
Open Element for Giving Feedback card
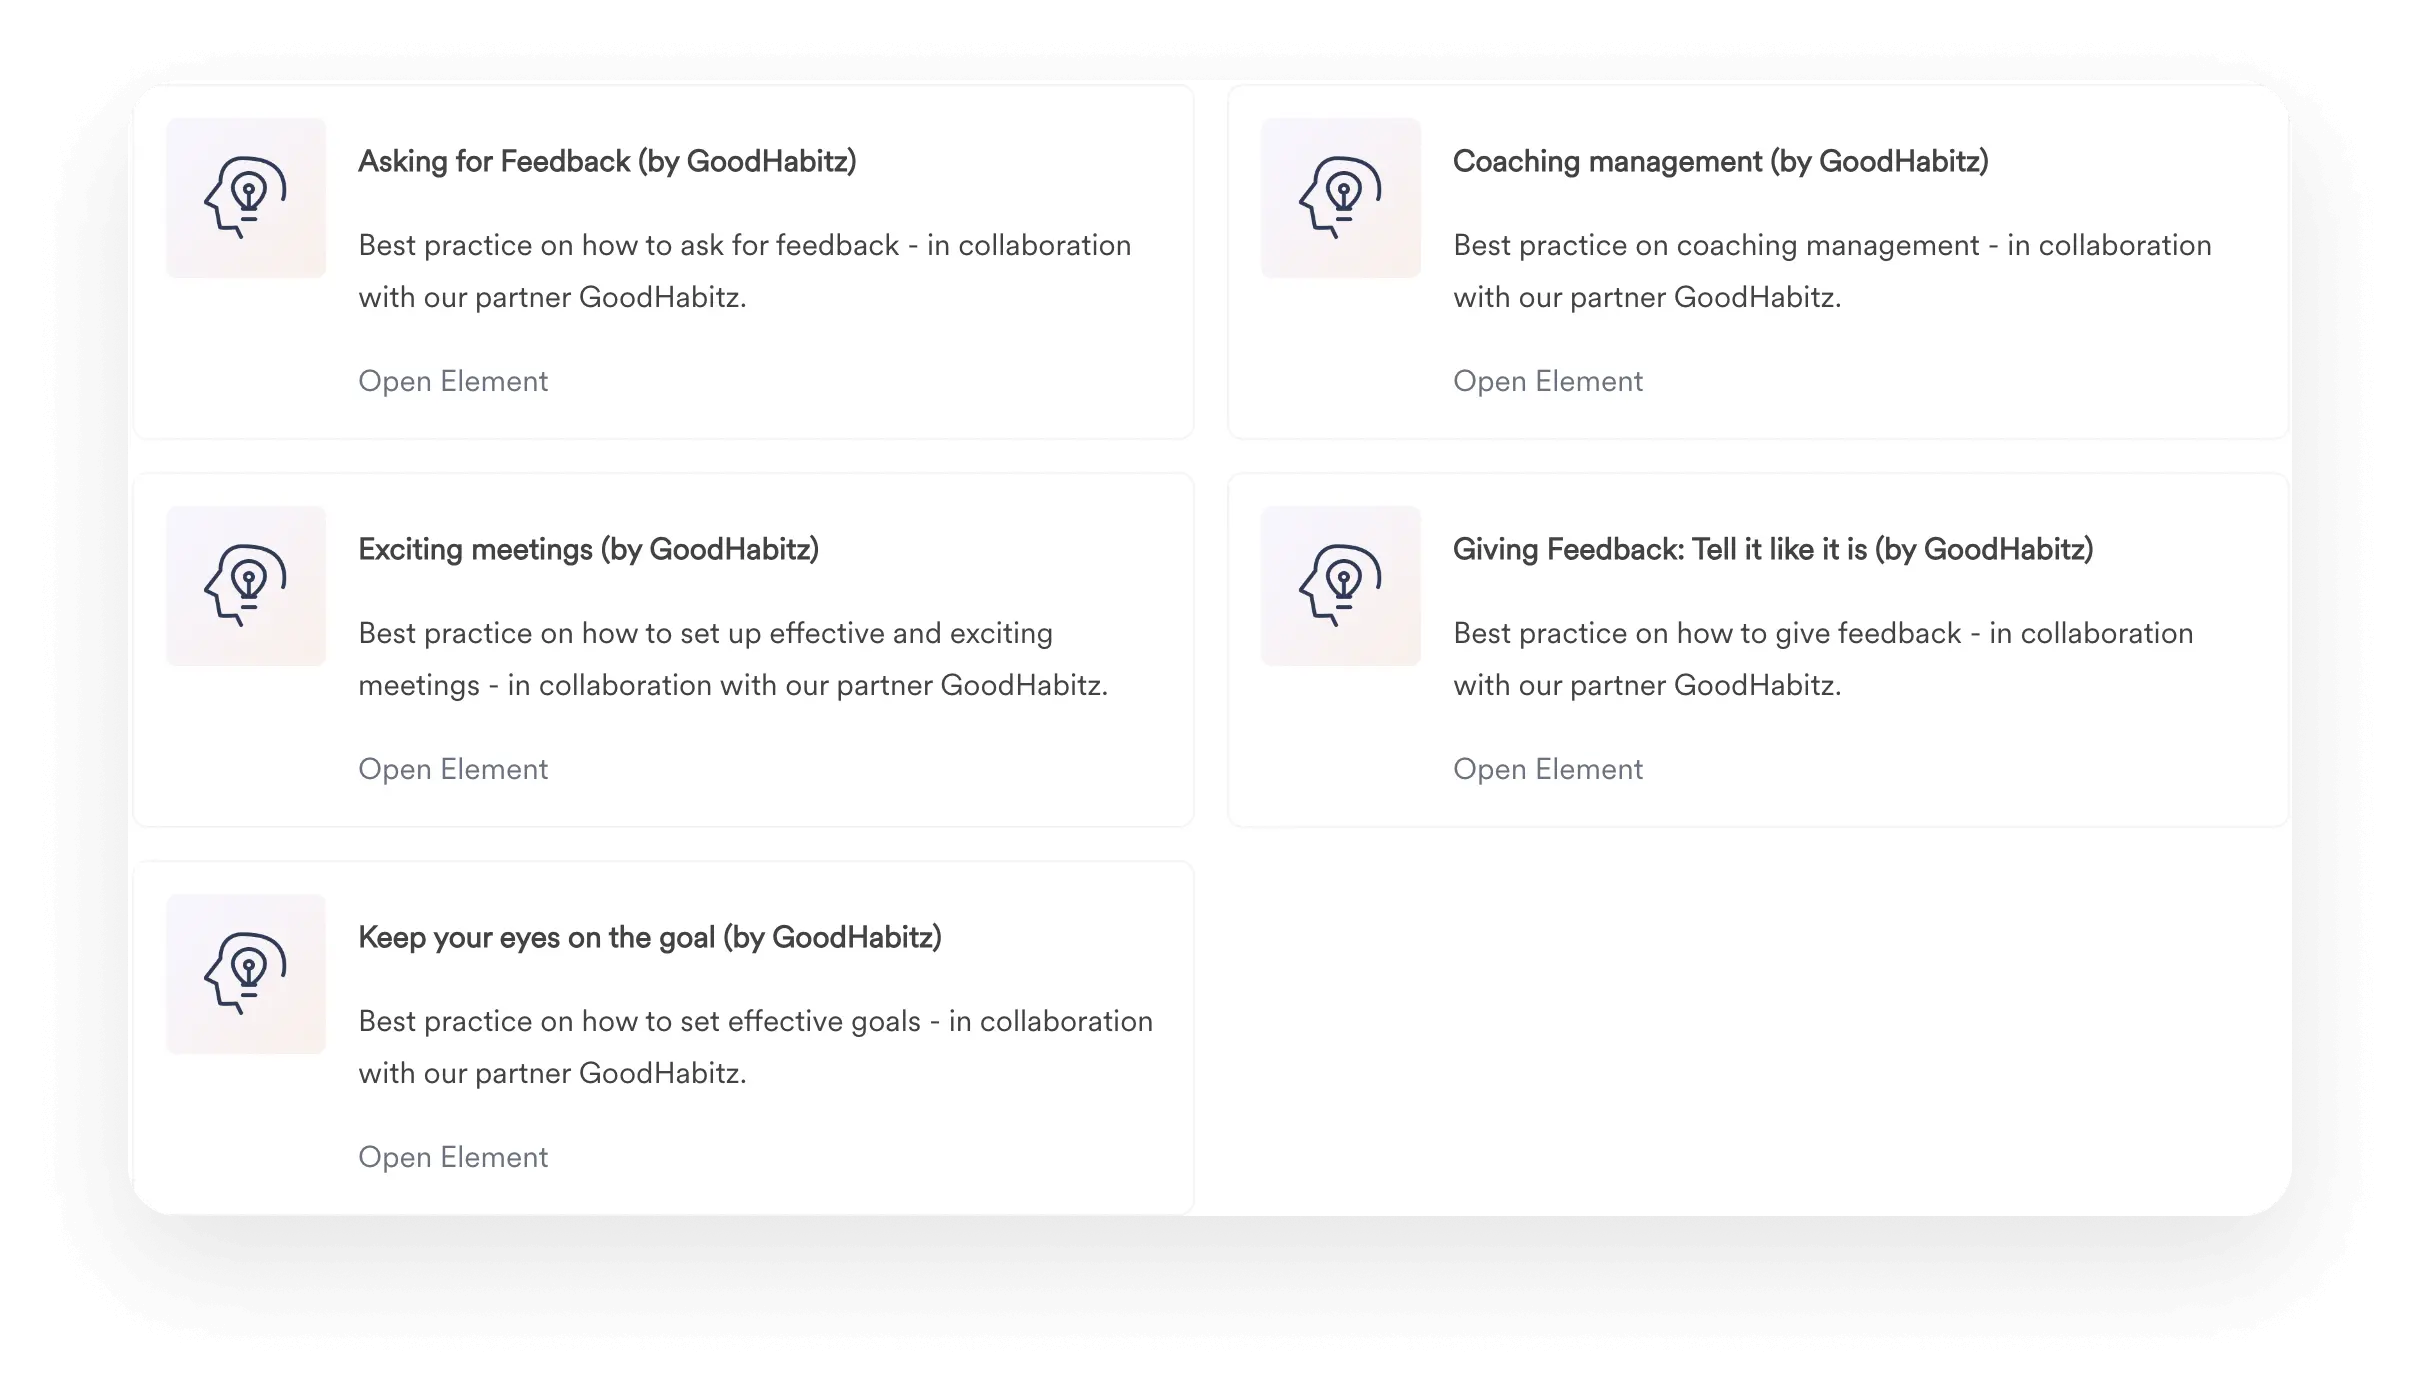[1548, 769]
